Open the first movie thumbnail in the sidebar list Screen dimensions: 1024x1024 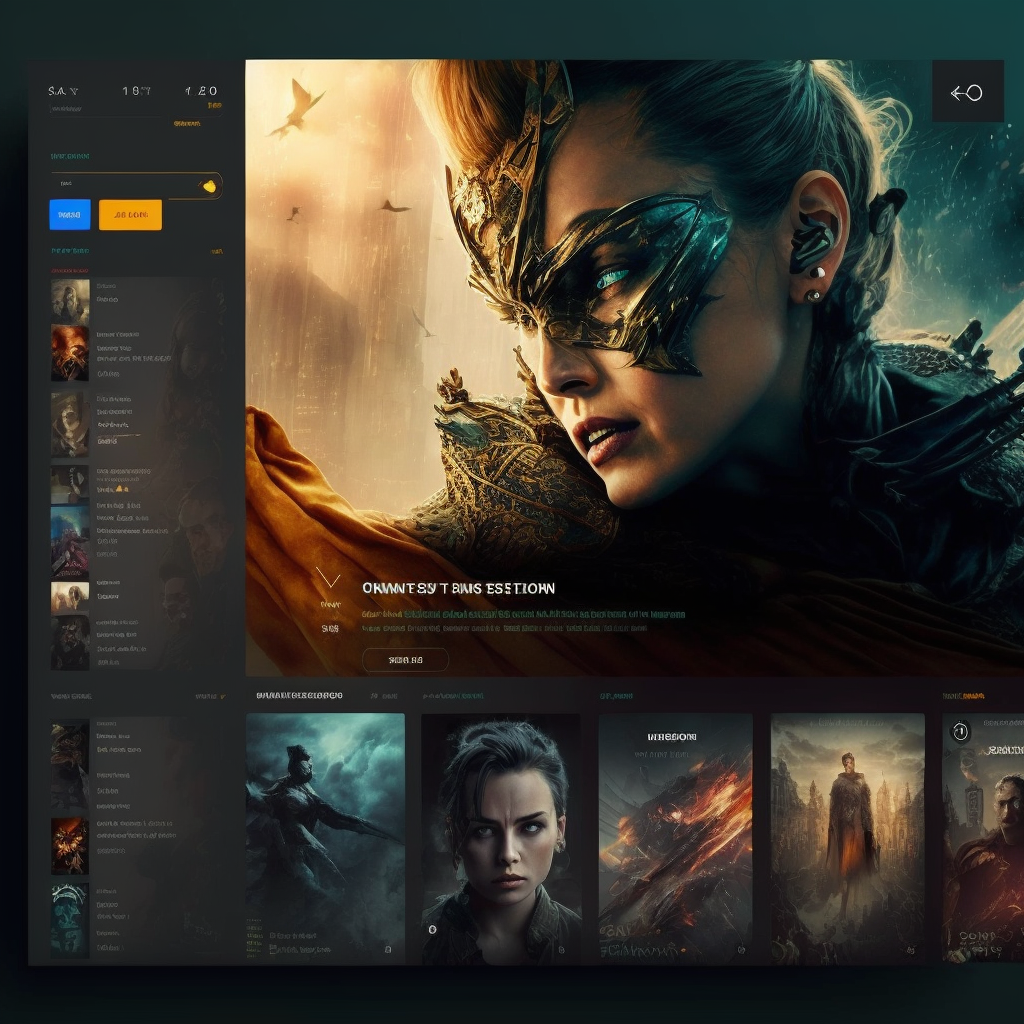click(68, 302)
